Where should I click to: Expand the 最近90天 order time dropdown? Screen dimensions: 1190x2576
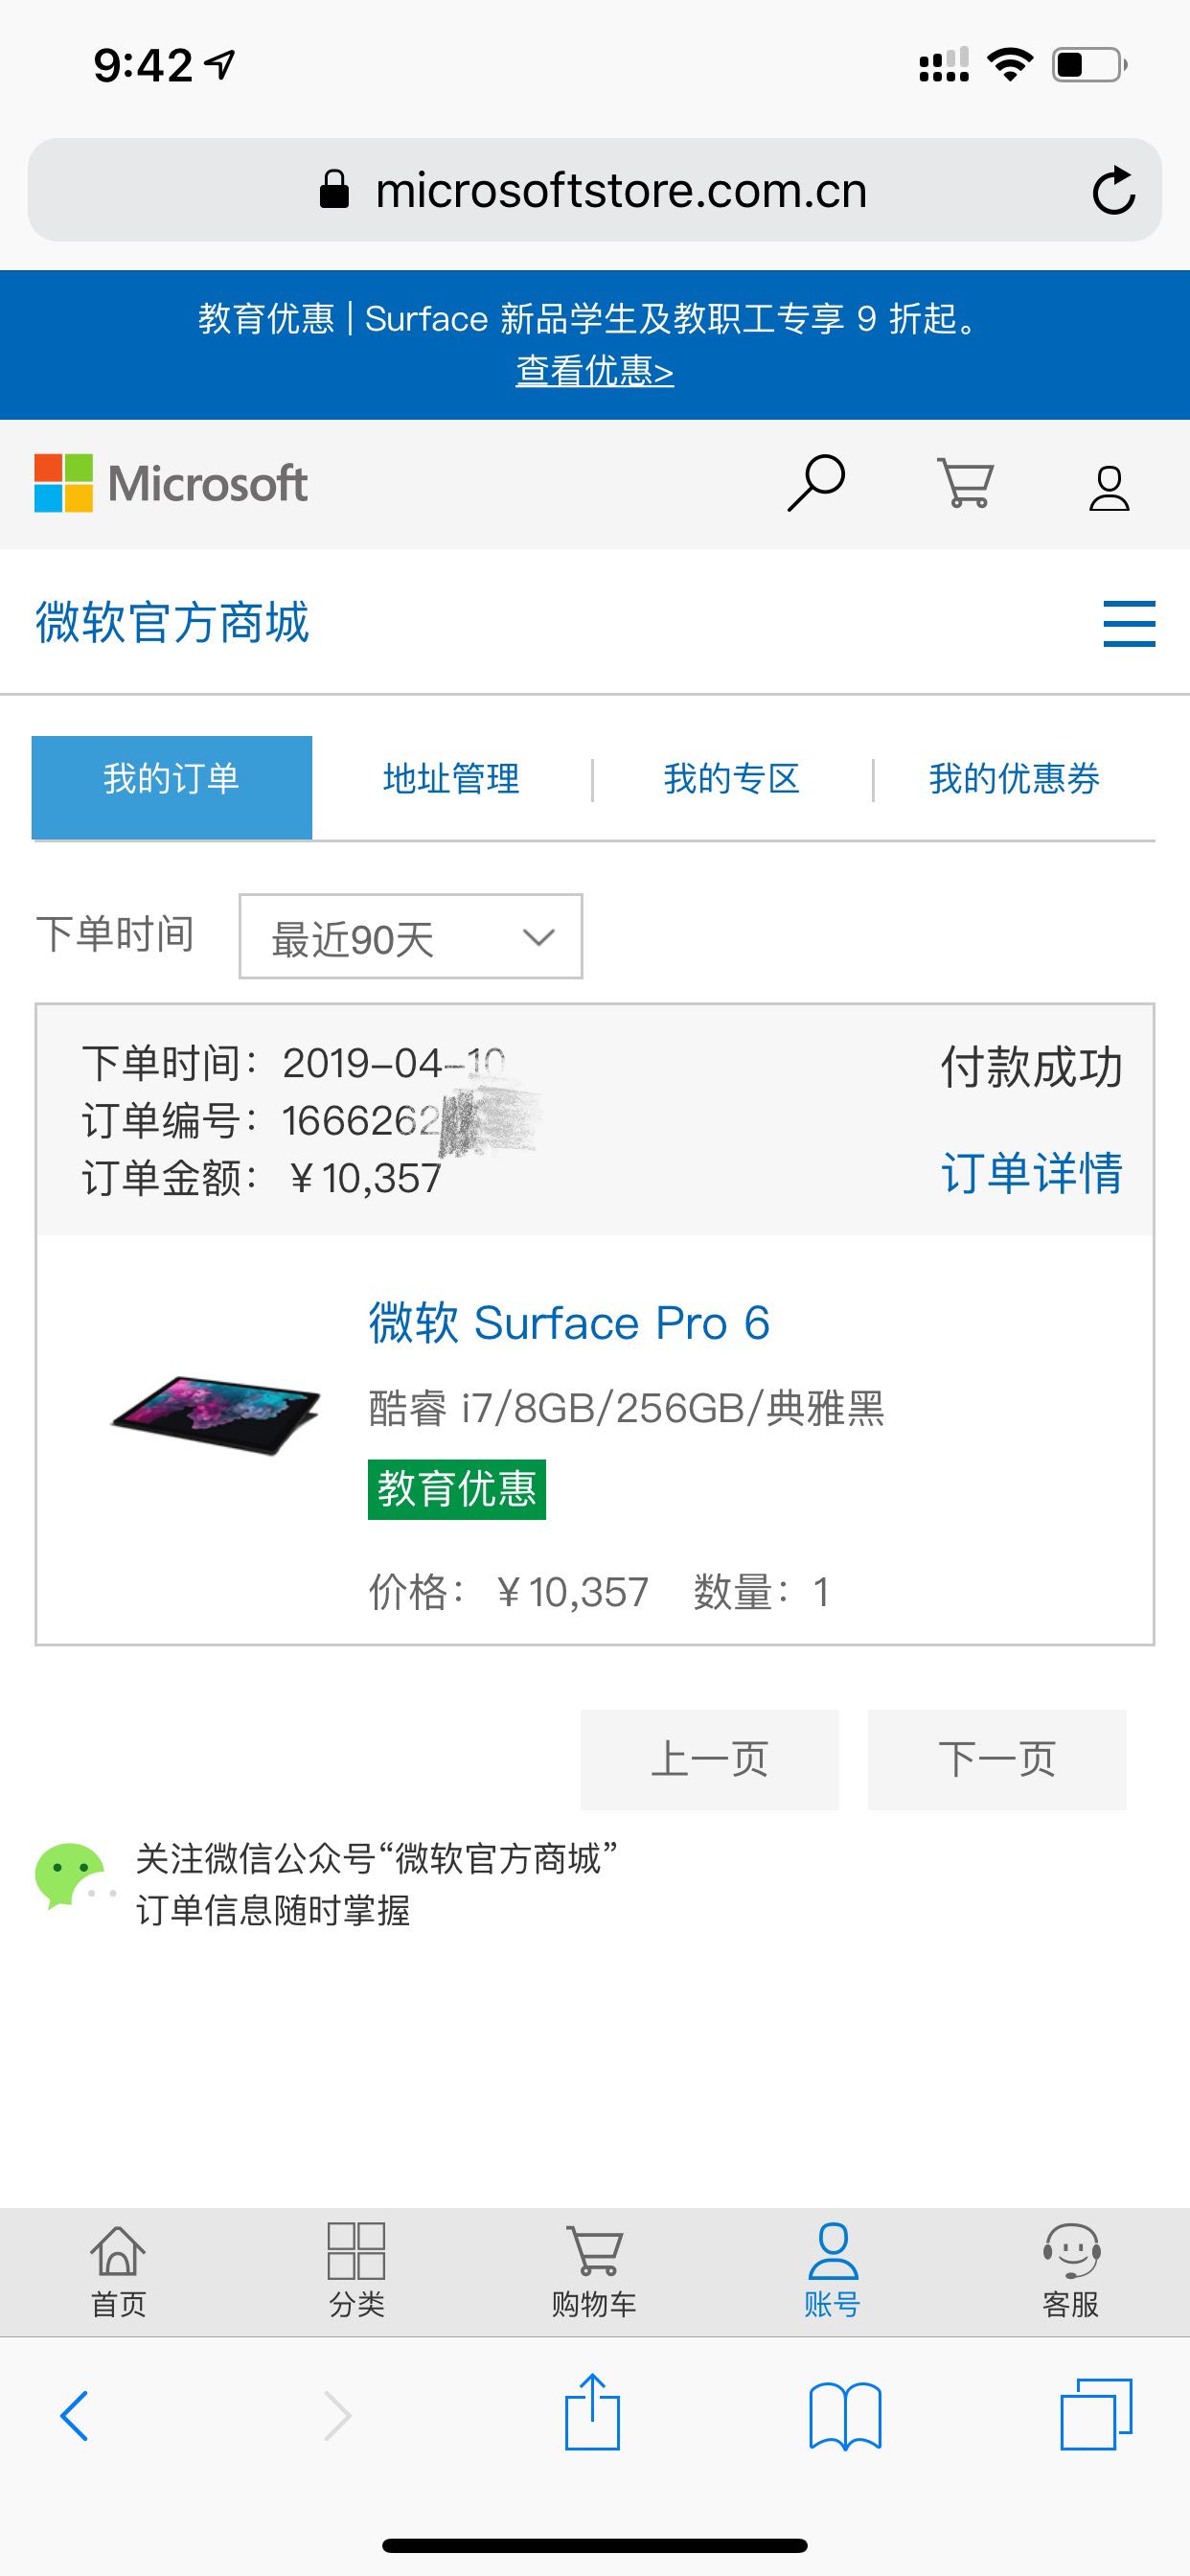410,937
